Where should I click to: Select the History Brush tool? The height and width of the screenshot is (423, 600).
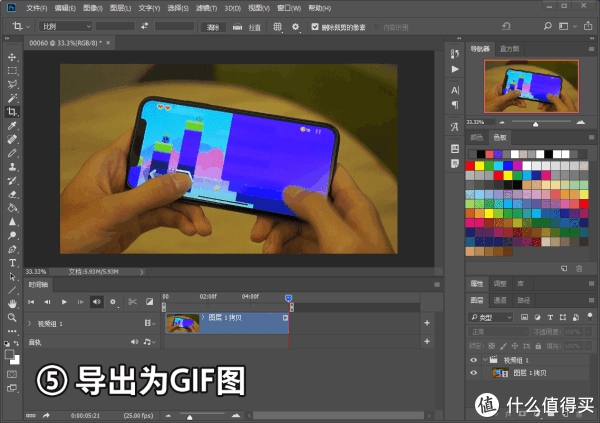point(12,181)
